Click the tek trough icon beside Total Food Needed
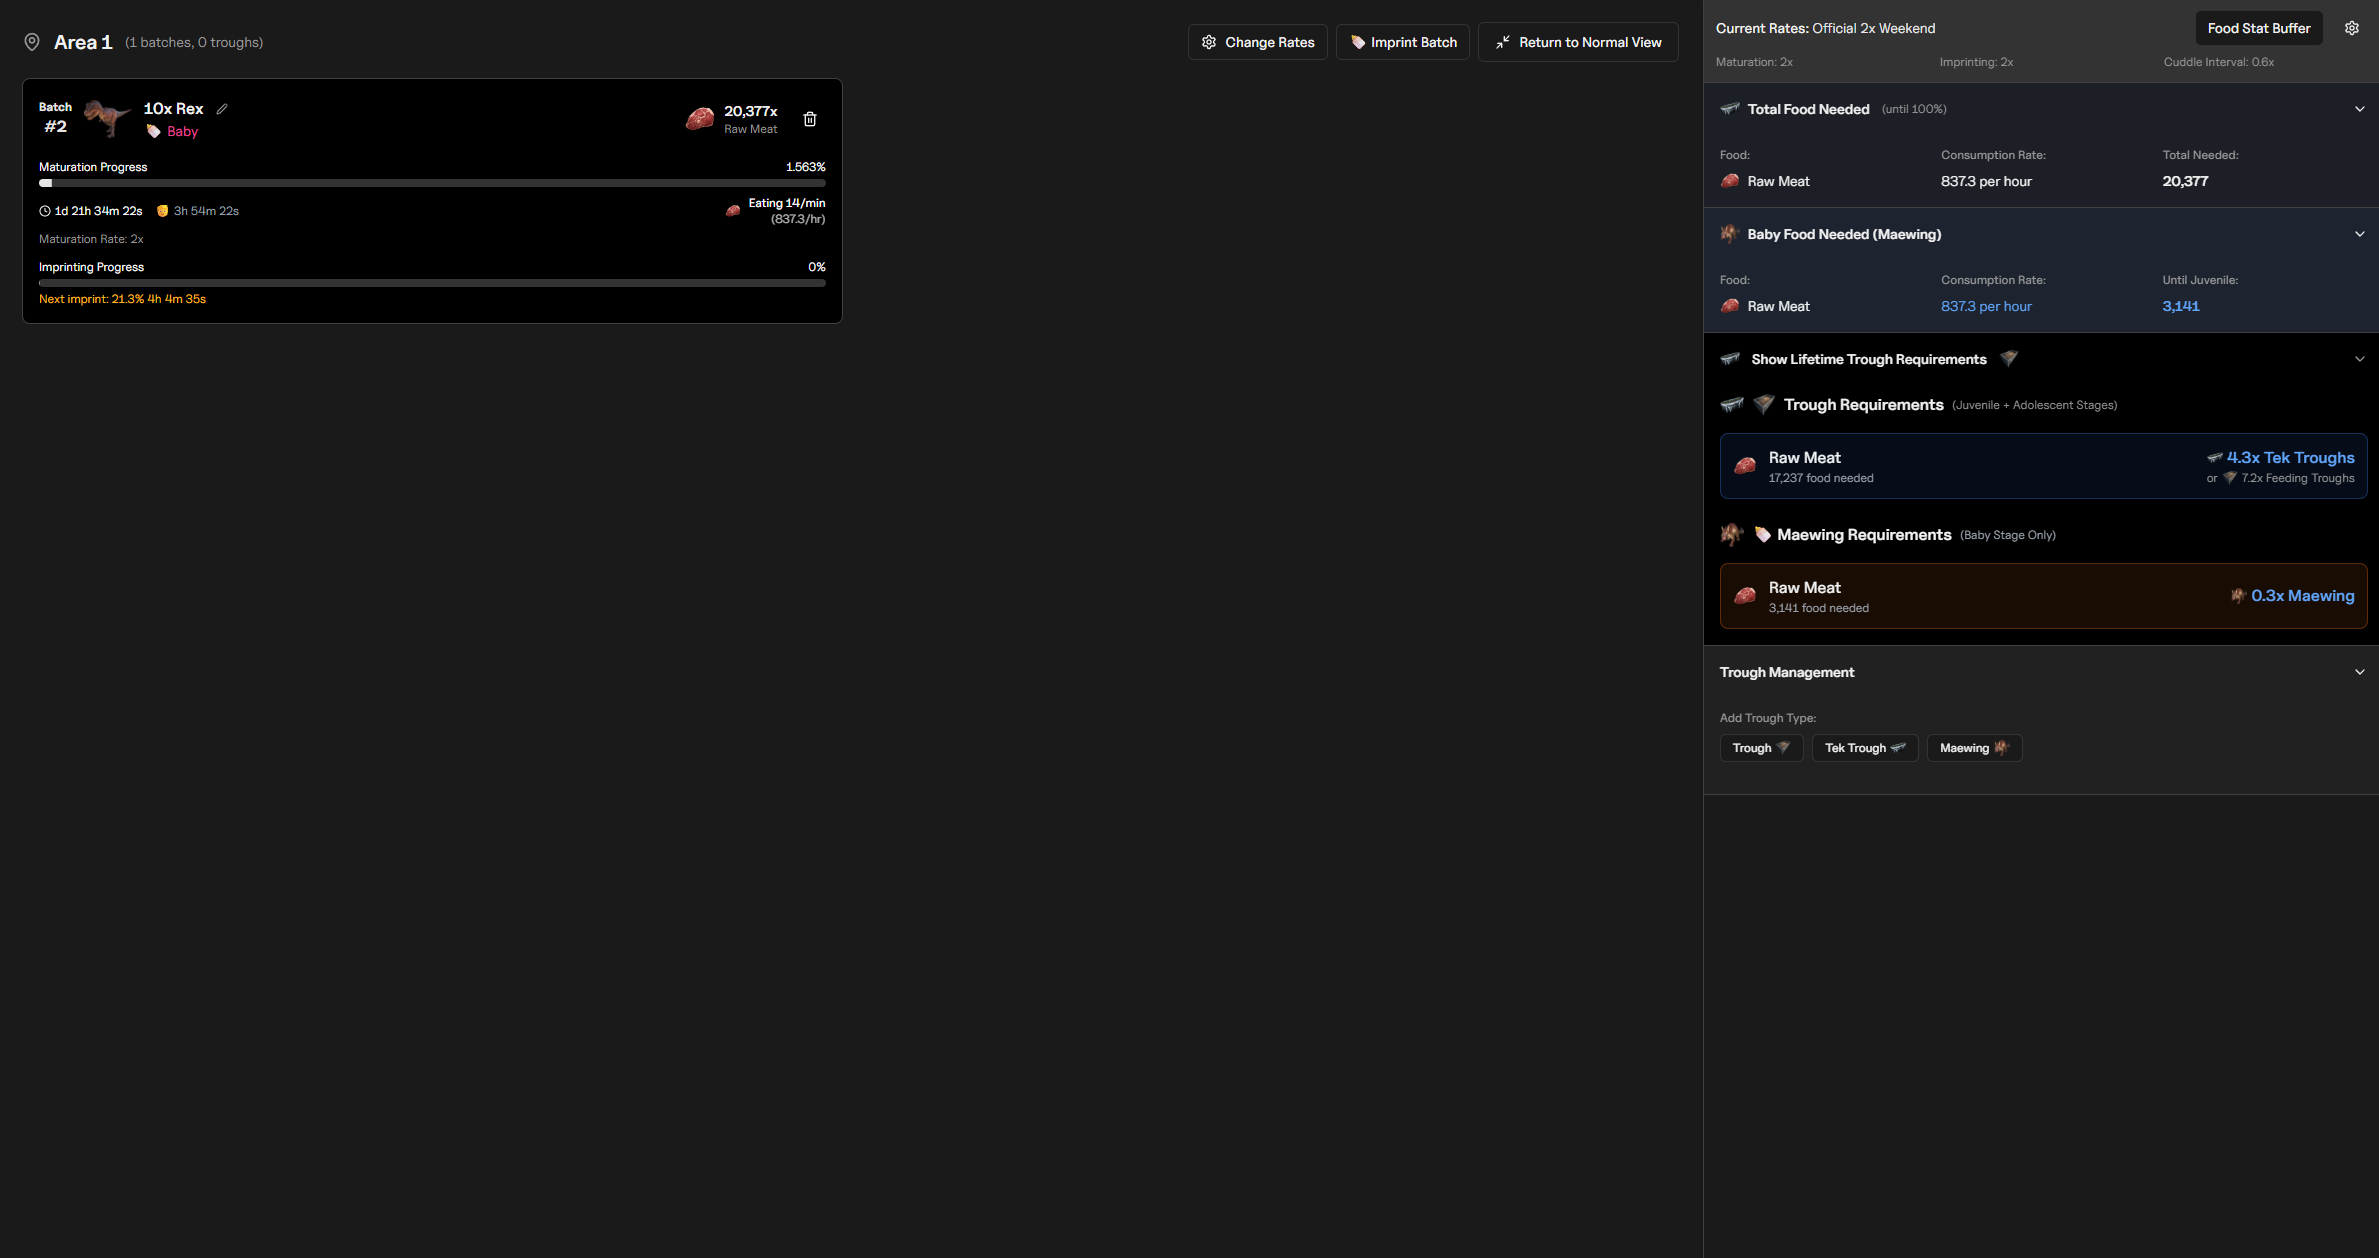This screenshot has width=2379, height=1258. (x=1730, y=109)
